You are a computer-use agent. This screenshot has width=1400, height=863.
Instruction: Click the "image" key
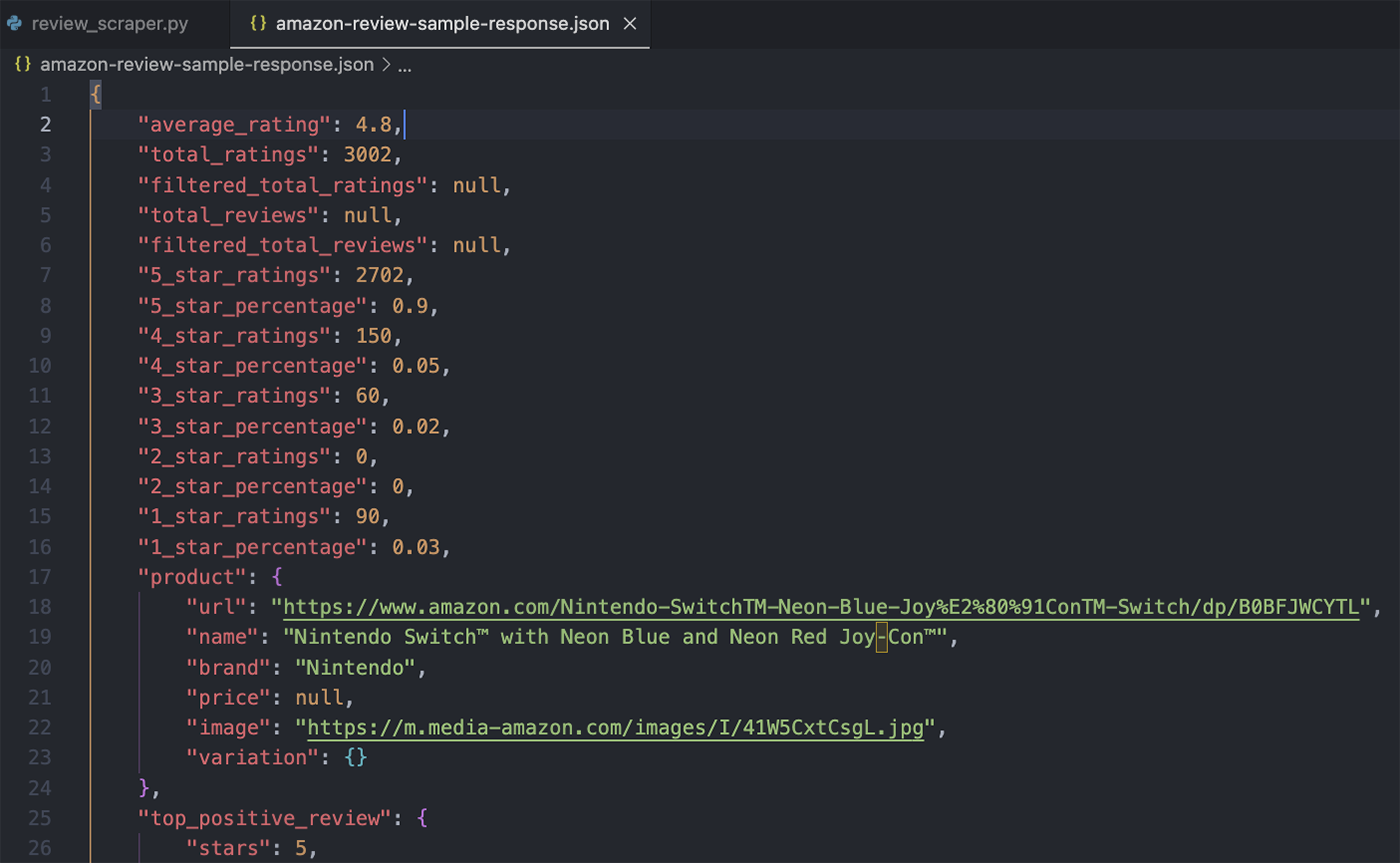pyautogui.click(x=228, y=728)
